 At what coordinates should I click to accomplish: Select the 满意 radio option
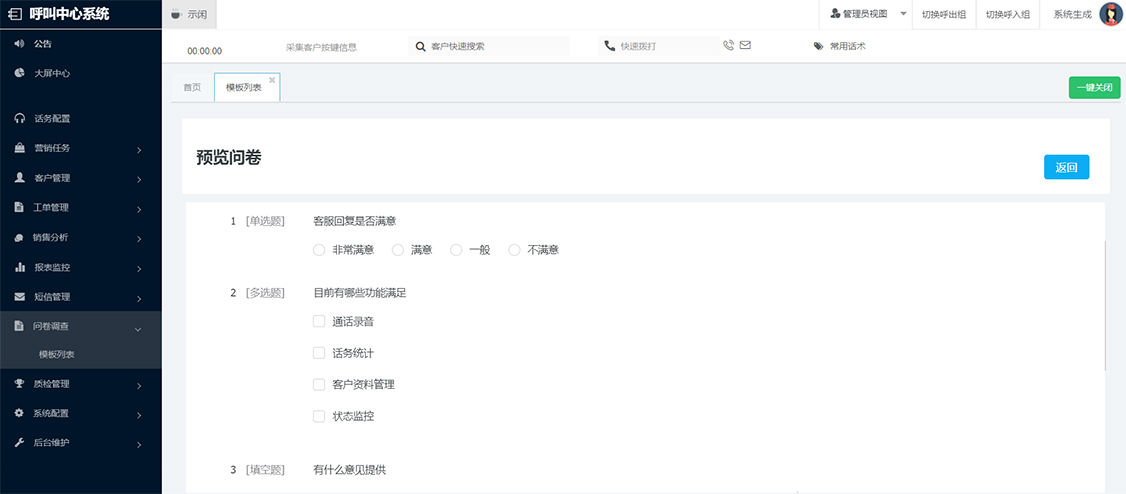[398, 250]
